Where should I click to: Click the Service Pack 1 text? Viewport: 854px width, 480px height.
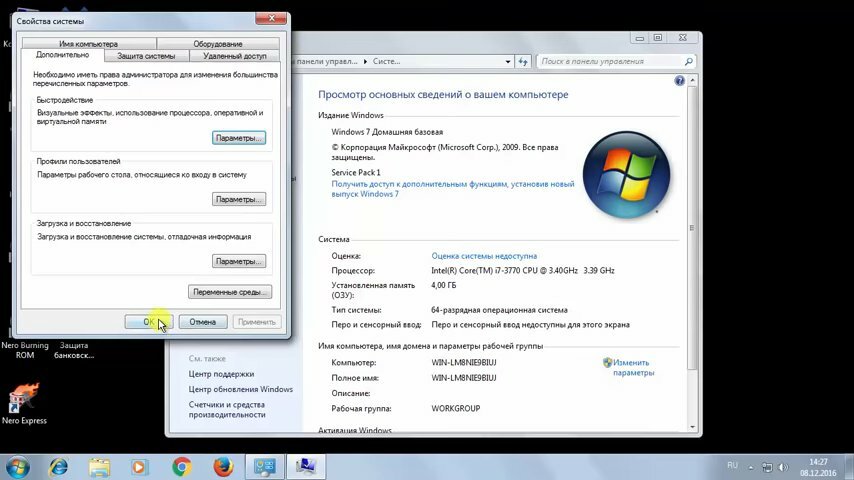tap(356, 172)
